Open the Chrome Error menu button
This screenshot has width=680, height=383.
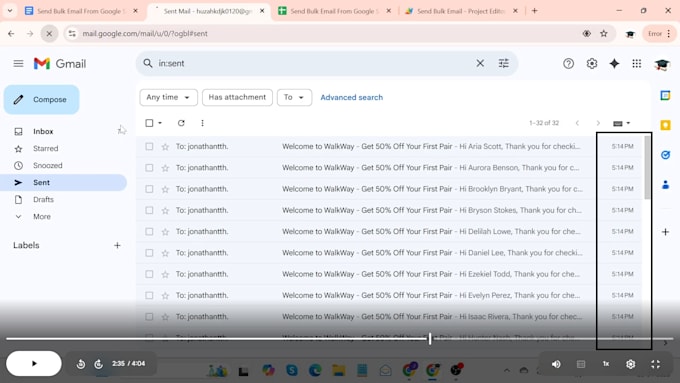(x=659, y=33)
